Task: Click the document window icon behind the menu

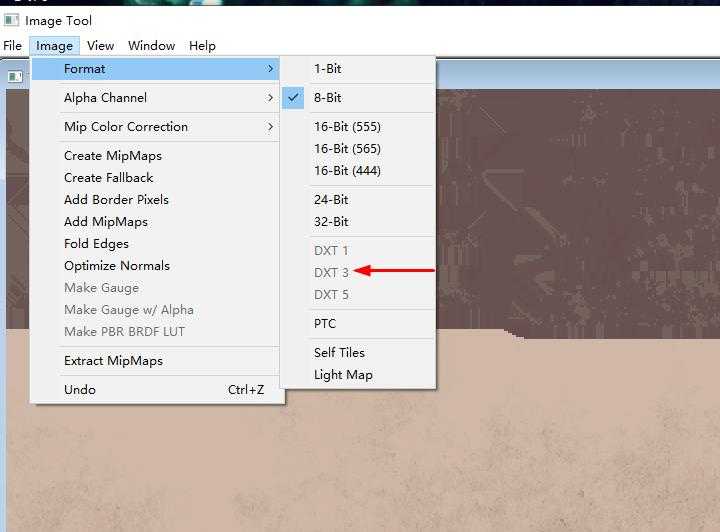Action: [x=15, y=76]
